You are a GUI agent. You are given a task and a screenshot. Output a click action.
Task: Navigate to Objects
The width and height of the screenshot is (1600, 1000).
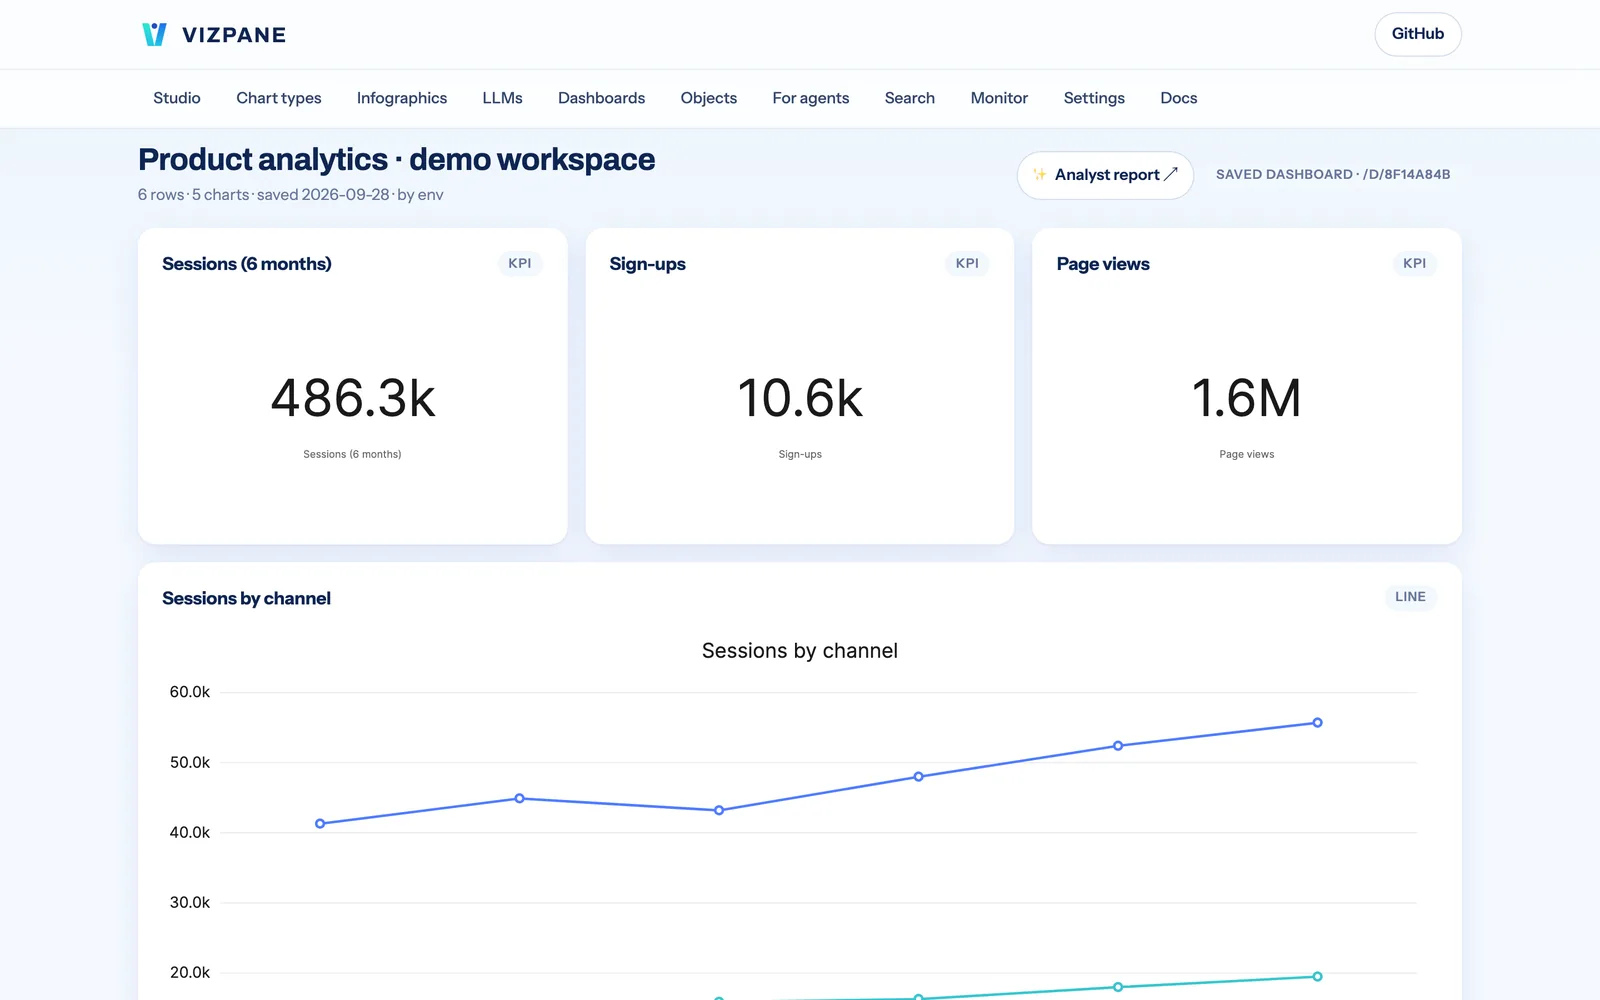[x=709, y=98]
